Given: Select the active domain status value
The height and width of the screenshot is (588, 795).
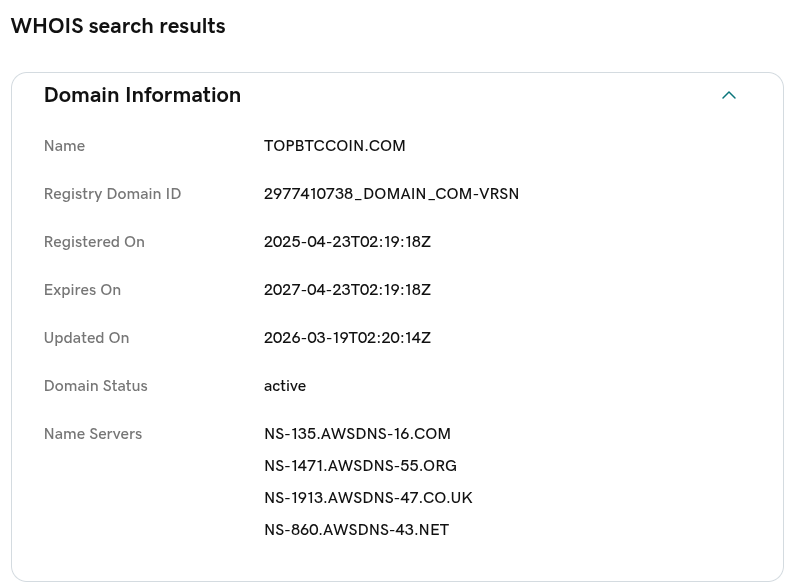Looking at the screenshot, I should coord(285,386).
